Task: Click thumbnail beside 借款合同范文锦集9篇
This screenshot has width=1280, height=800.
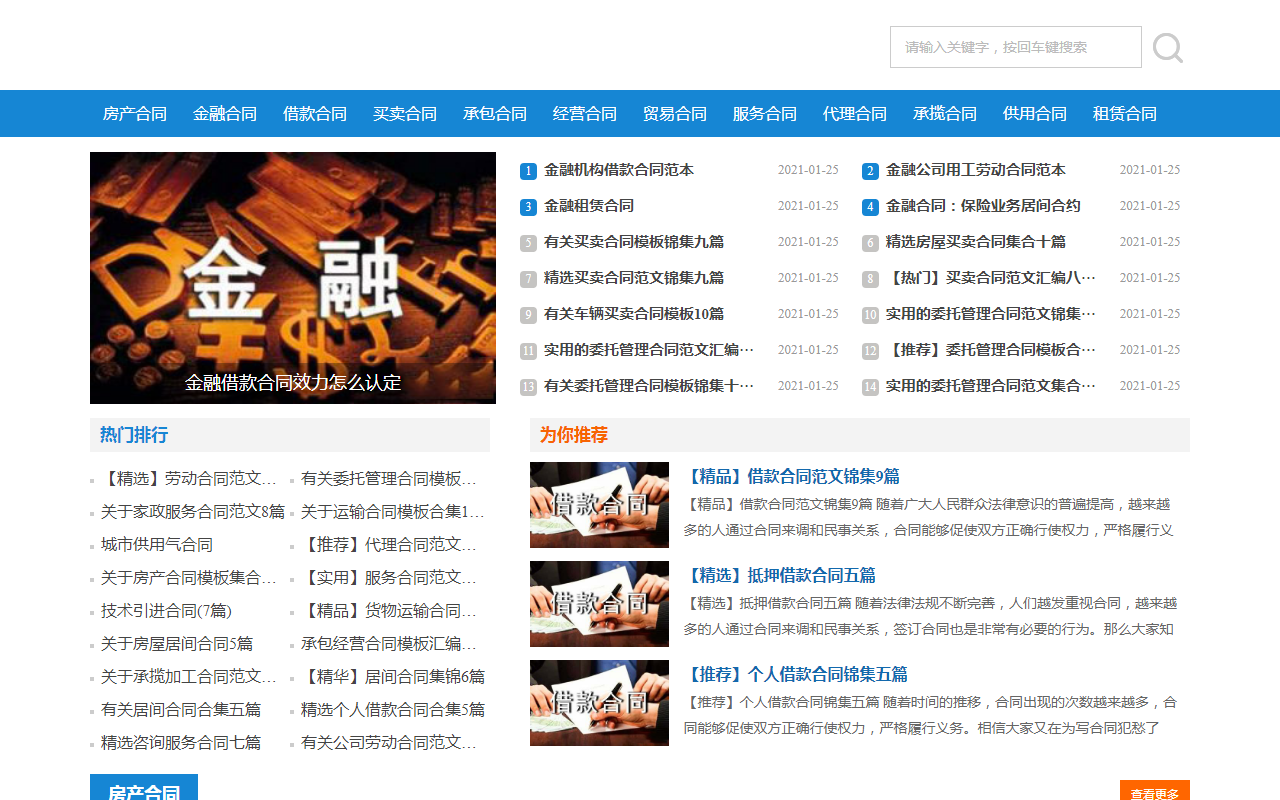Action: click(x=599, y=505)
